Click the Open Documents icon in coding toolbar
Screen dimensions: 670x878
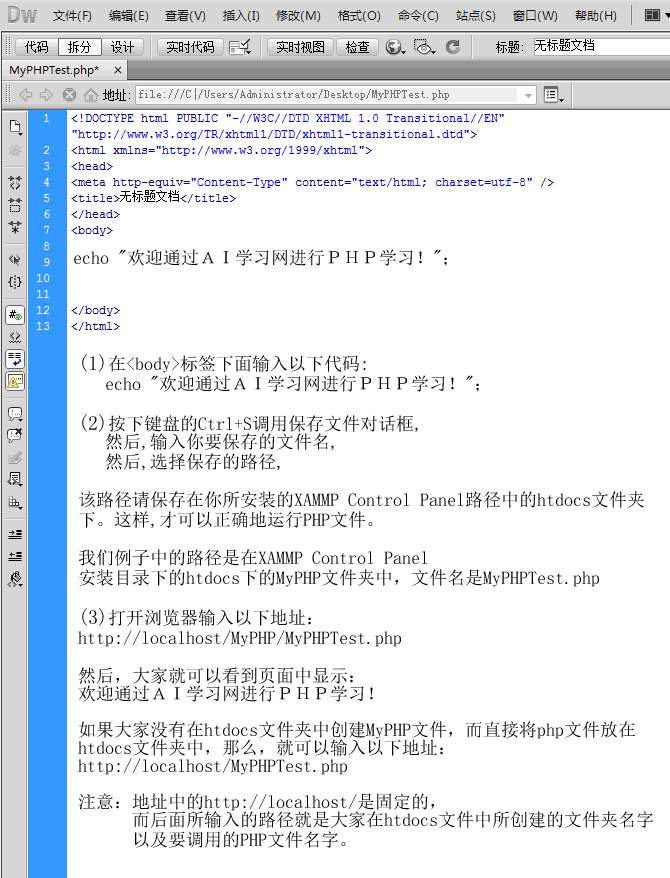click(15, 127)
